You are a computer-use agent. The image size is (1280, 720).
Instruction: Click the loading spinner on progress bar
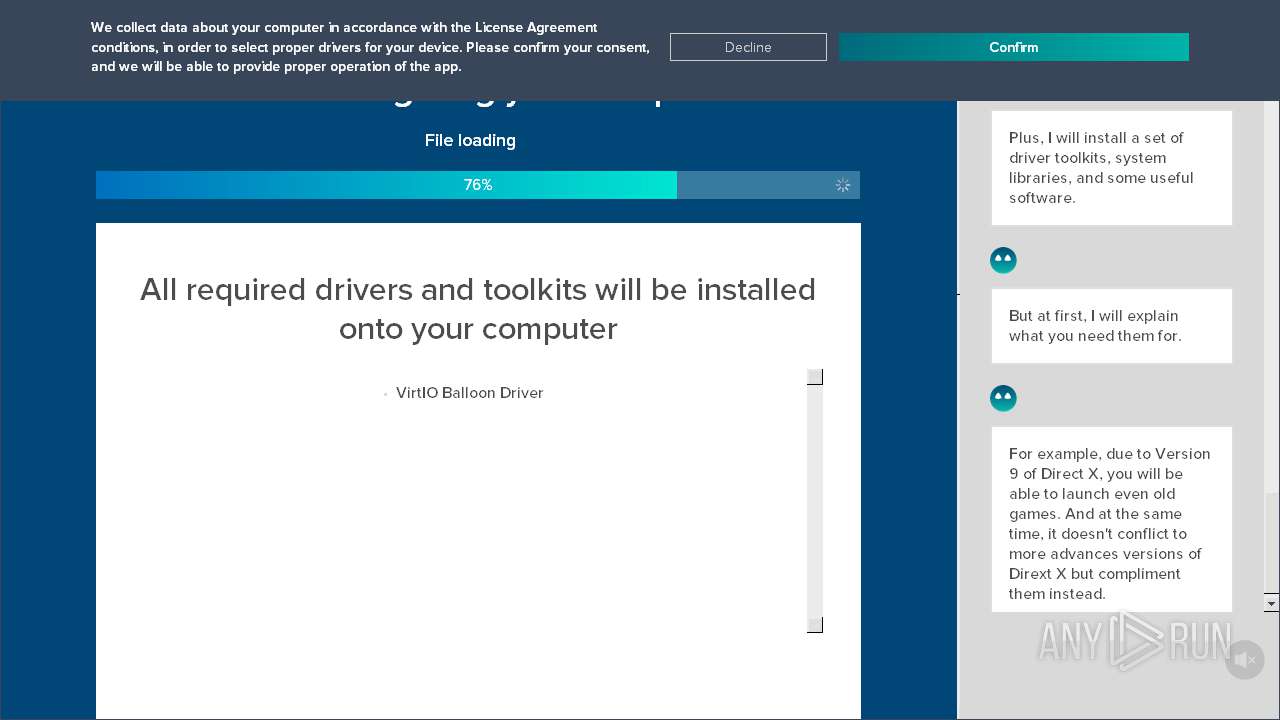click(843, 185)
